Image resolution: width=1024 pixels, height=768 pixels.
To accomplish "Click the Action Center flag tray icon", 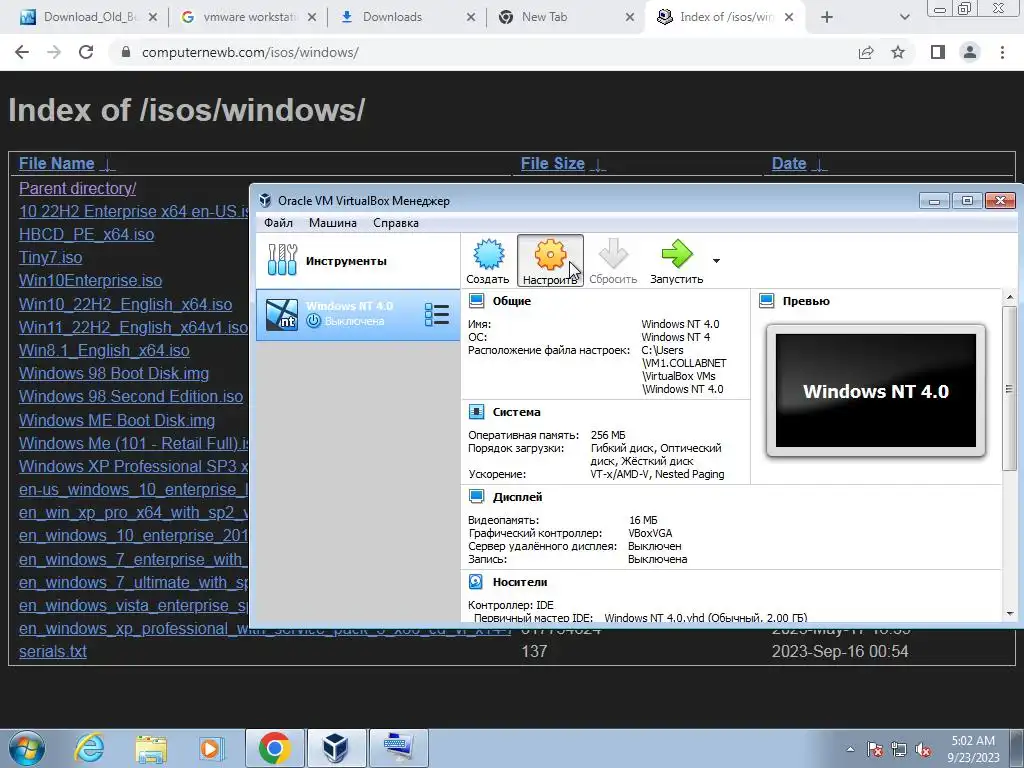I will pyautogui.click(x=875, y=750).
